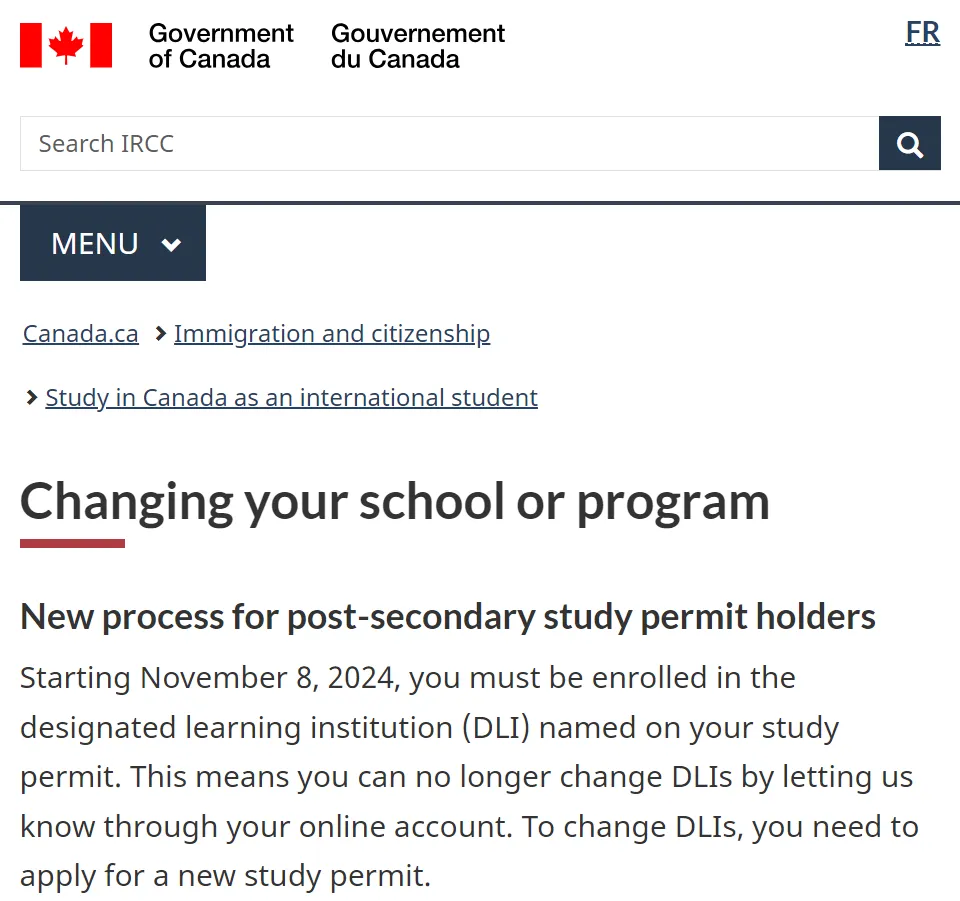The width and height of the screenshot is (960, 901).
Task: Click the 'designated learning institution (DLI)' text
Action: 275,728
